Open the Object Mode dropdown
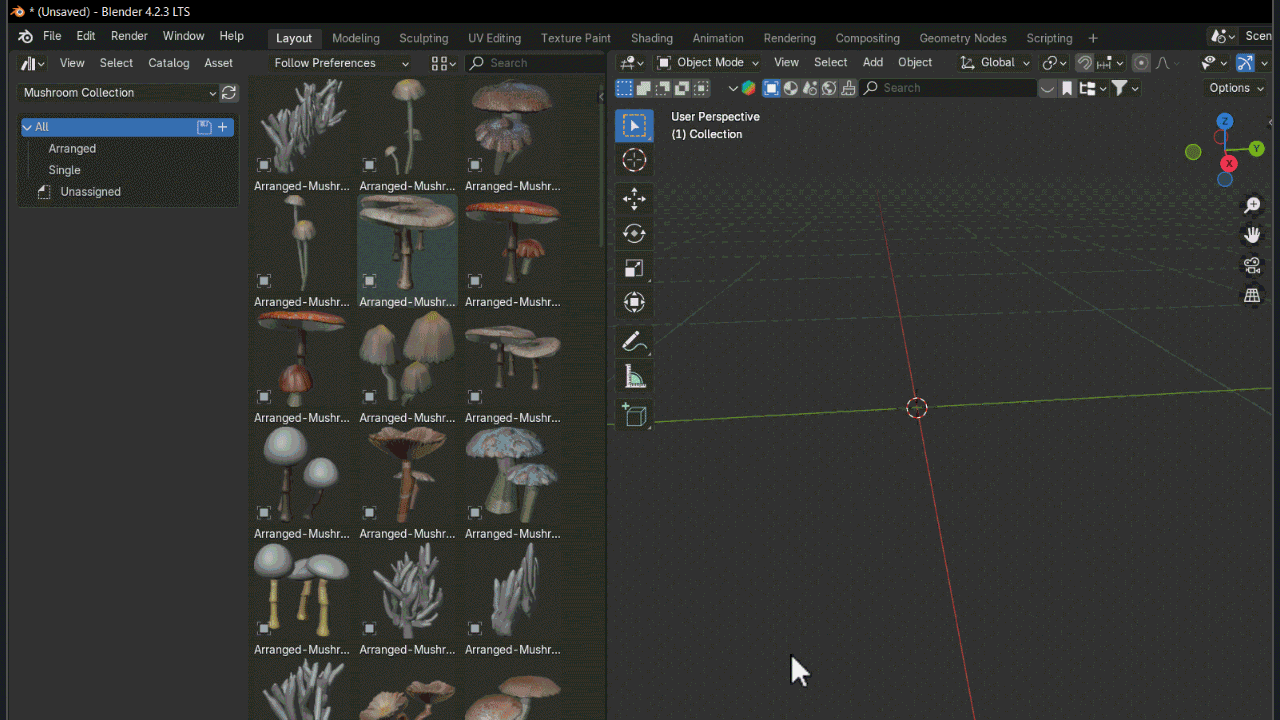This screenshot has height=720, width=1280. [x=707, y=63]
